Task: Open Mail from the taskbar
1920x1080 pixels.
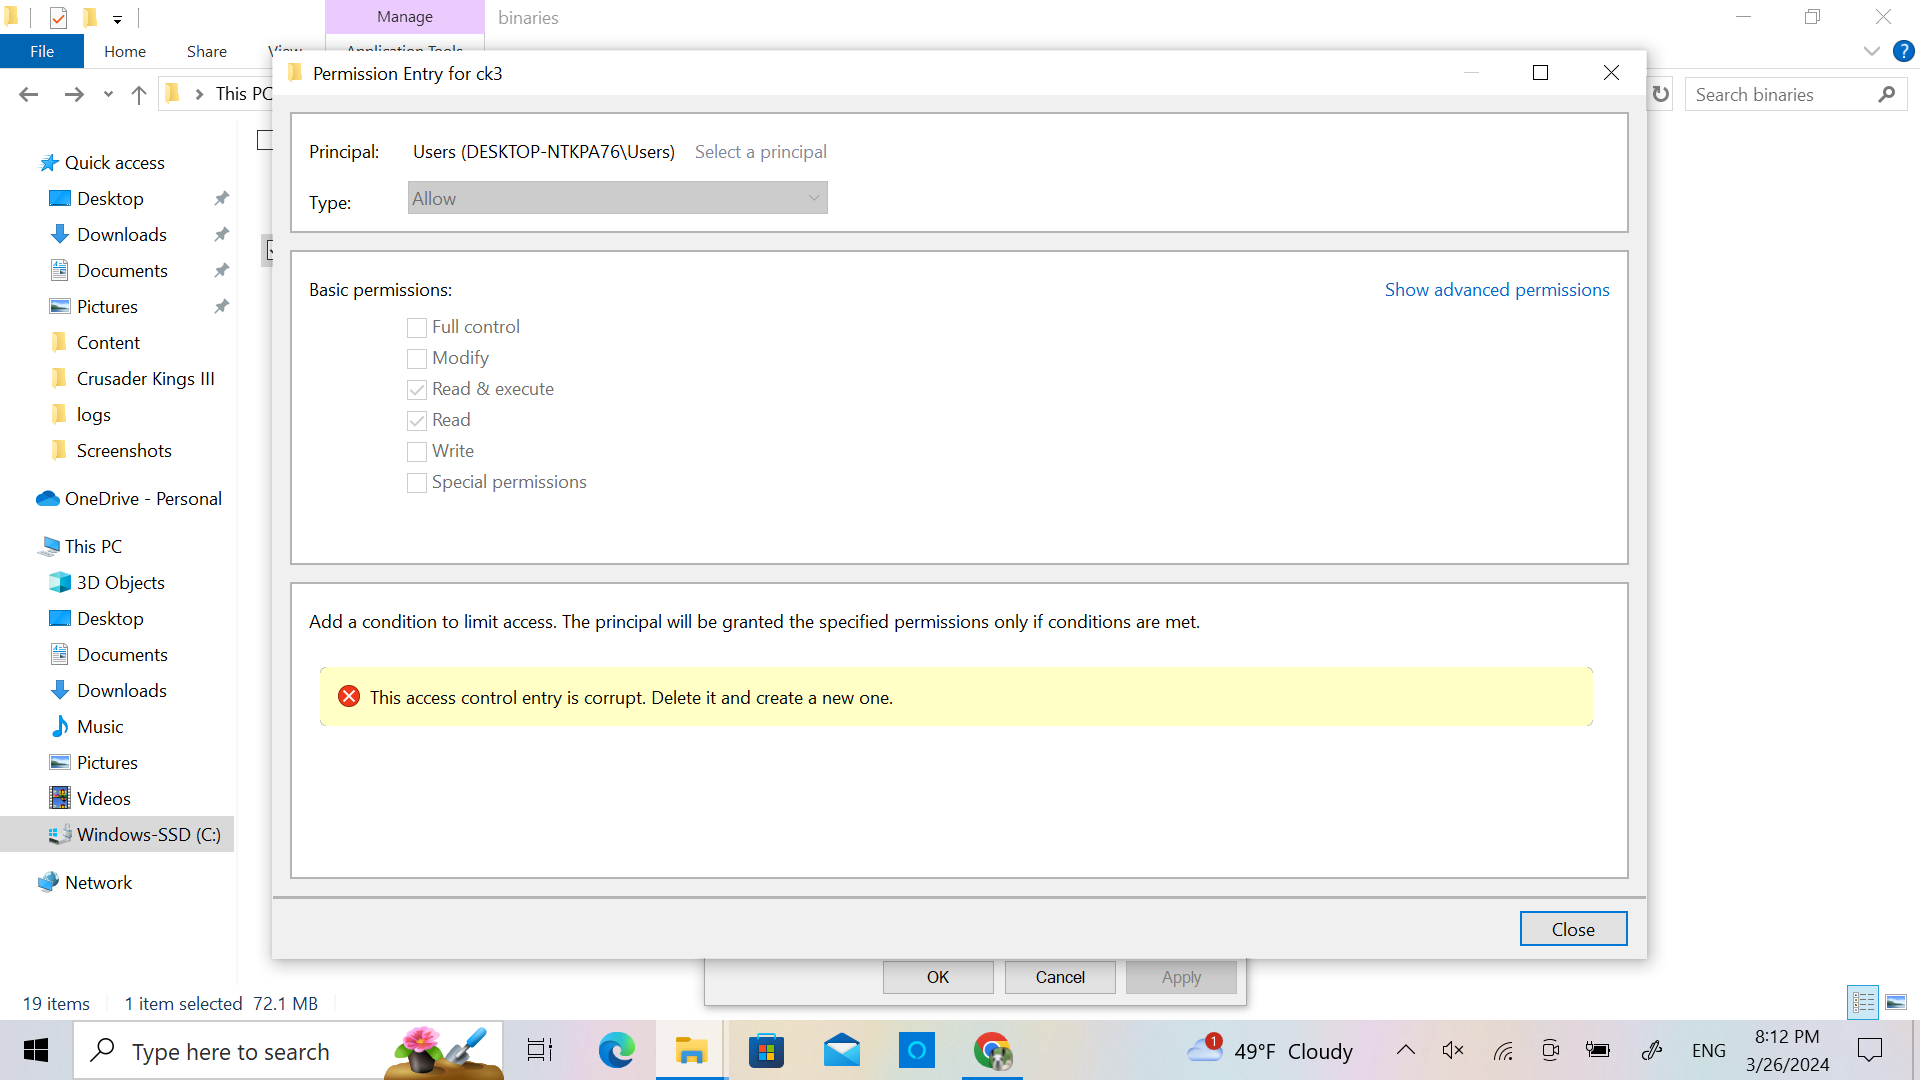Action: click(x=841, y=1050)
